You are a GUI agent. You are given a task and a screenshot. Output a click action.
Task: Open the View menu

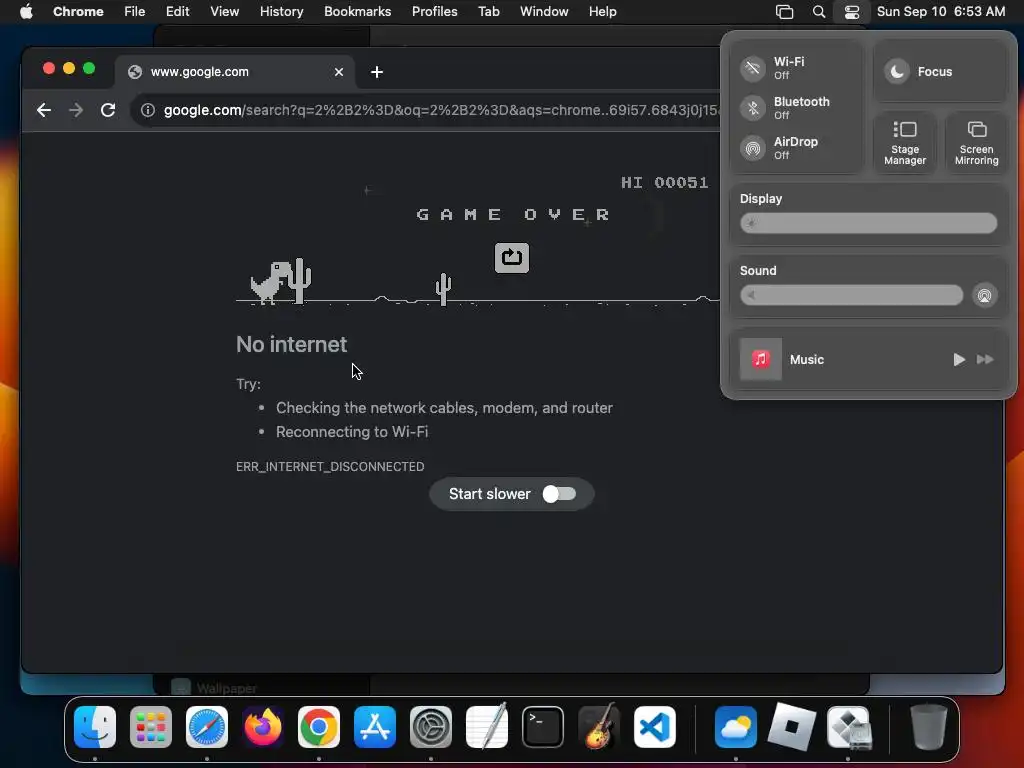click(225, 12)
